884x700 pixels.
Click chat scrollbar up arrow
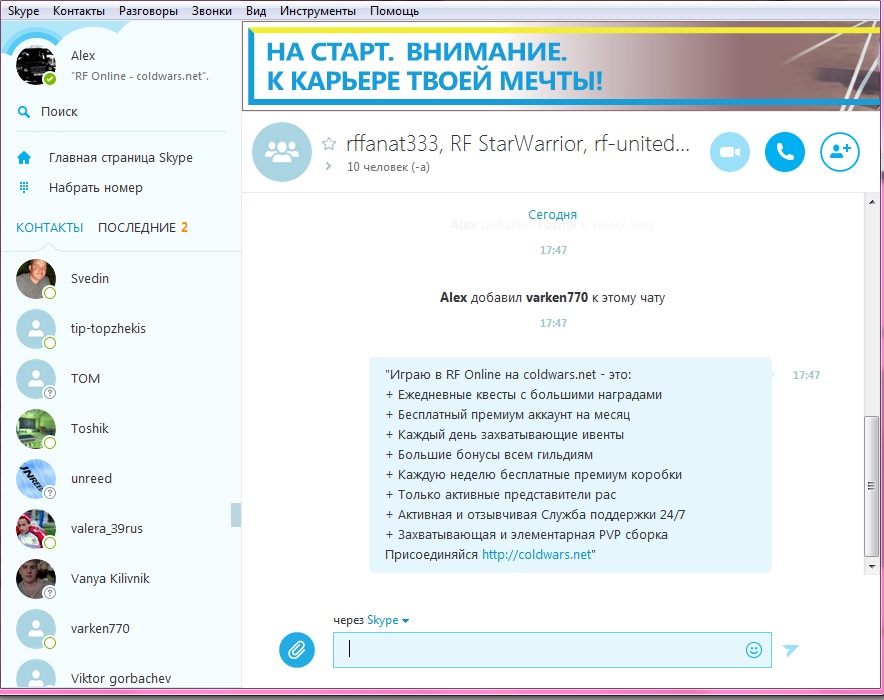872,202
